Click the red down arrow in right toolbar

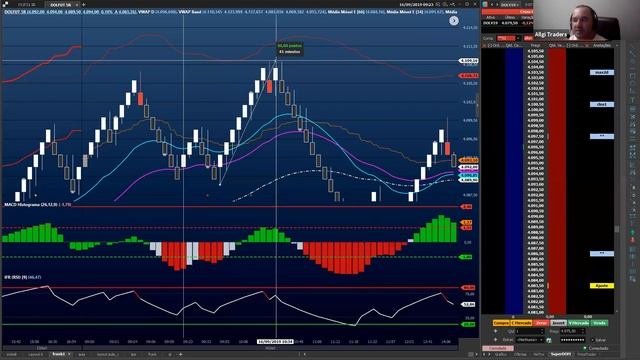click(x=633, y=240)
